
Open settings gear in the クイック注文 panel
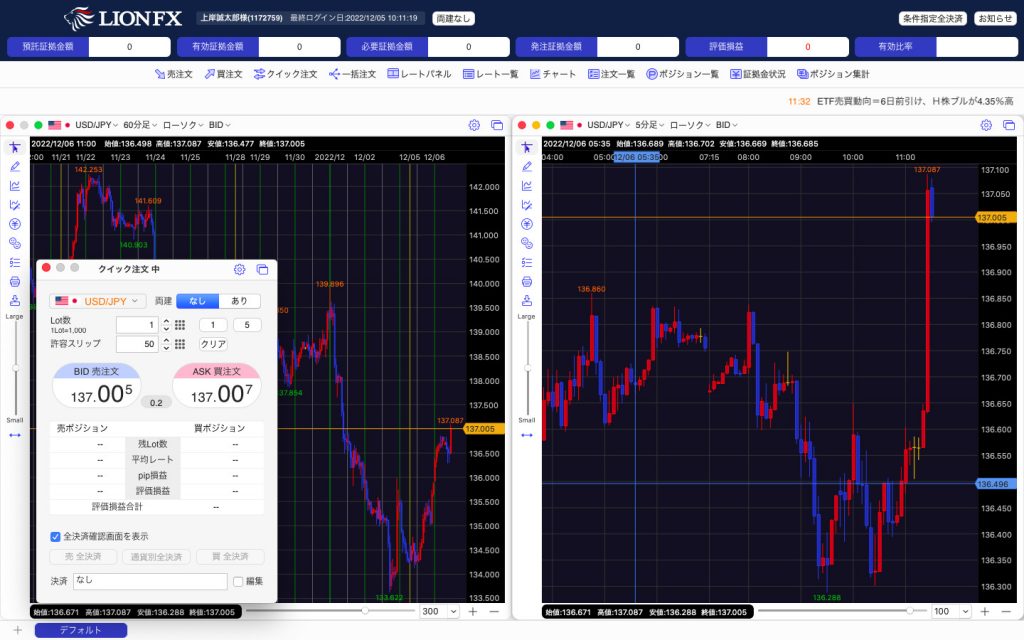[240, 269]
